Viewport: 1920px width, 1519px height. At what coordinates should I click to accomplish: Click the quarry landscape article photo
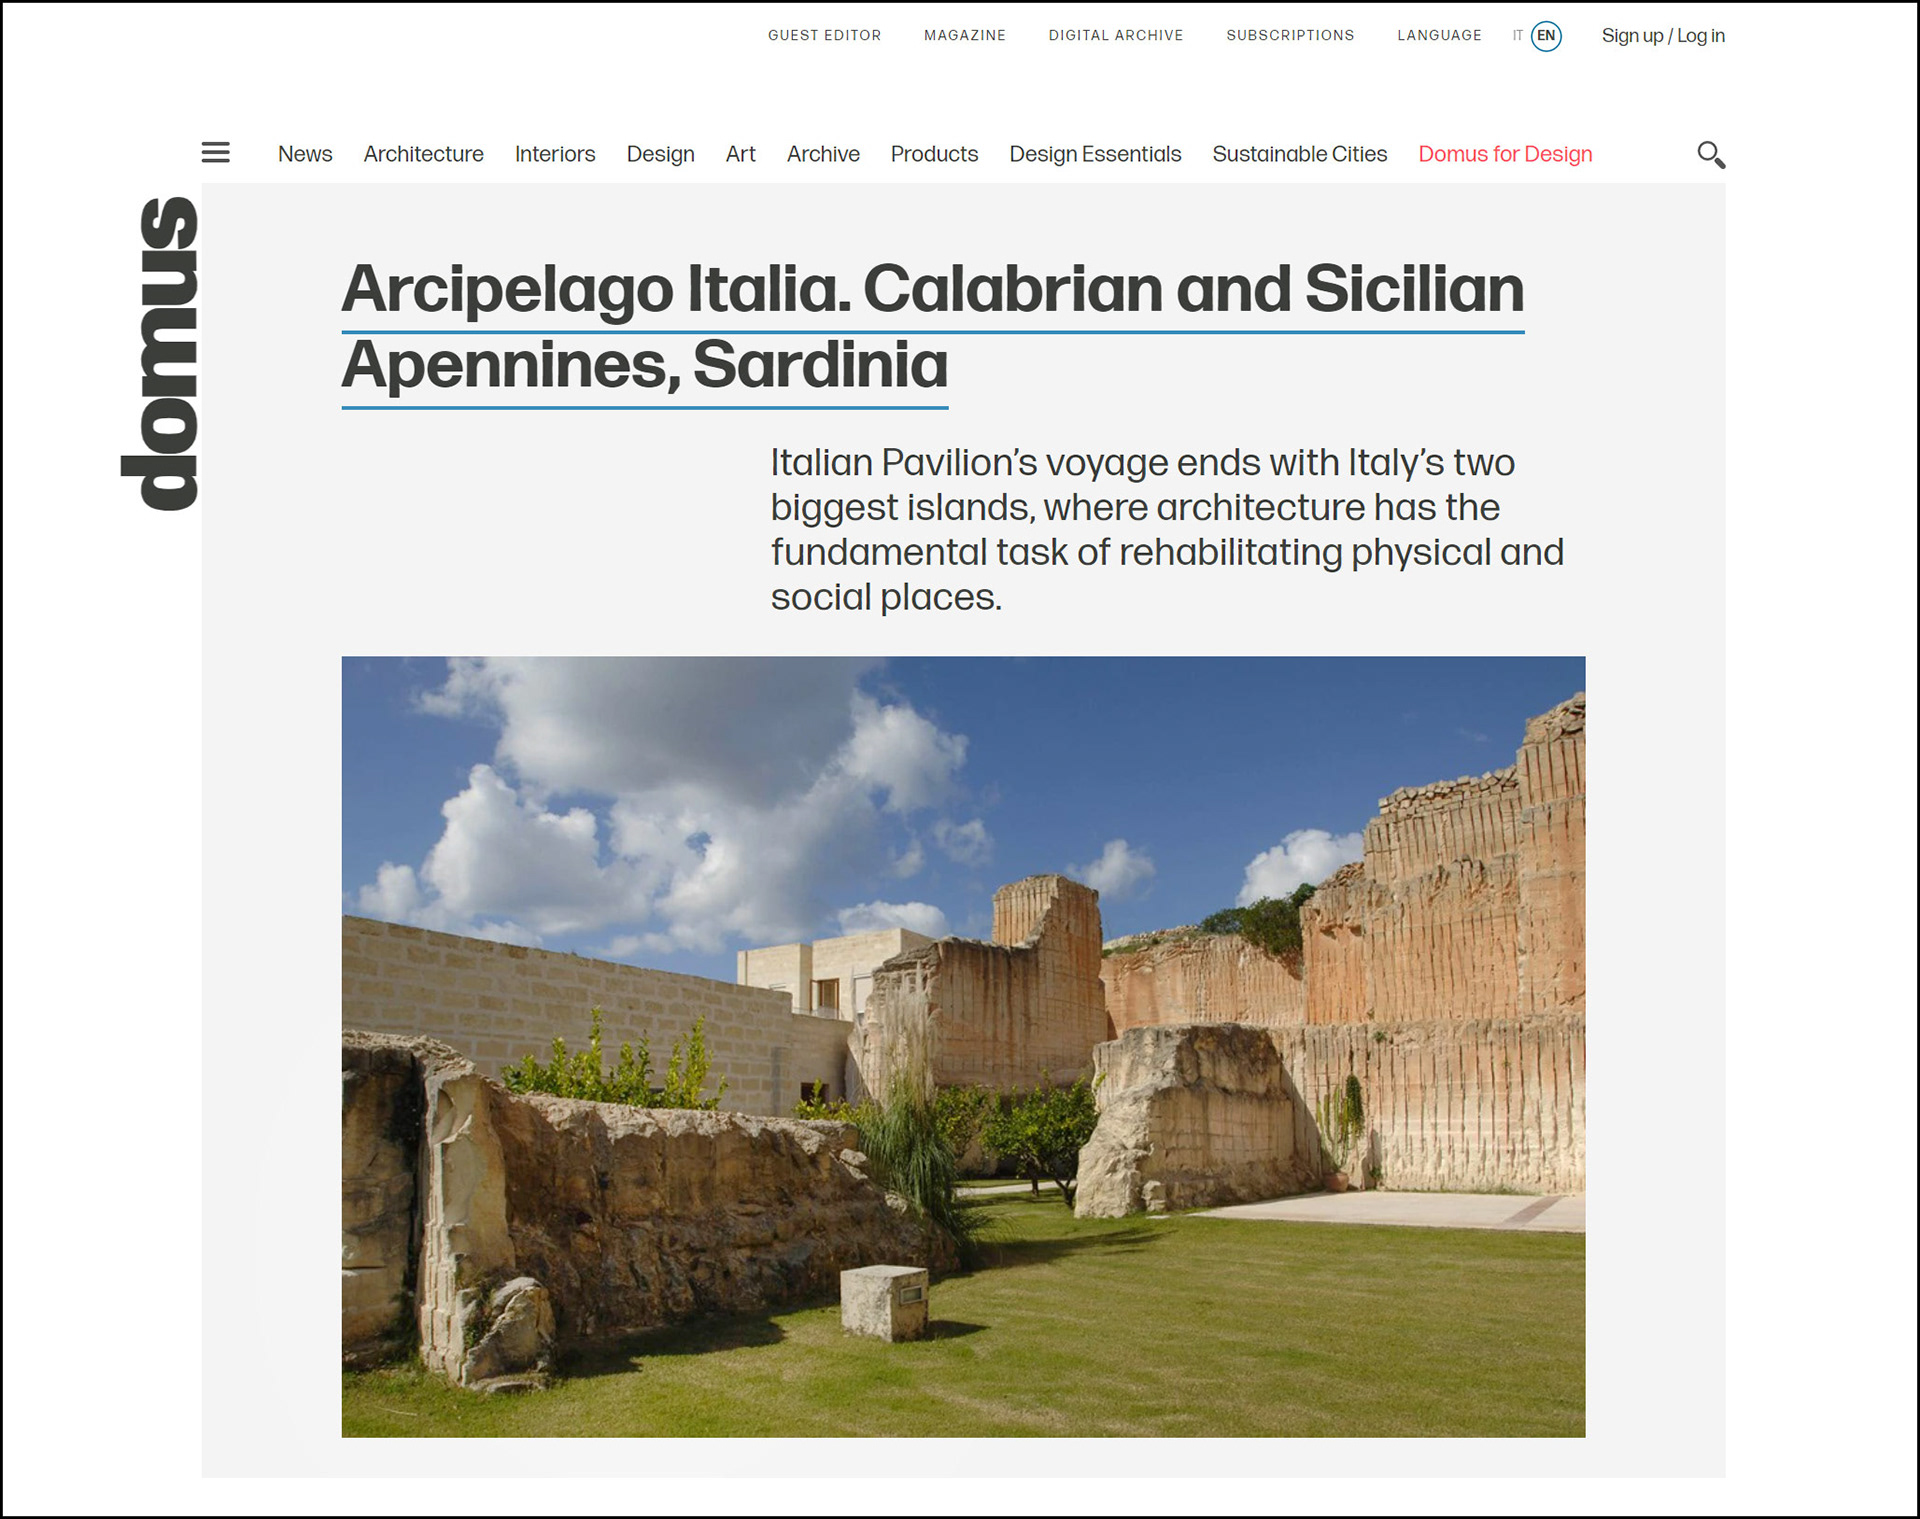point(963,1046)
